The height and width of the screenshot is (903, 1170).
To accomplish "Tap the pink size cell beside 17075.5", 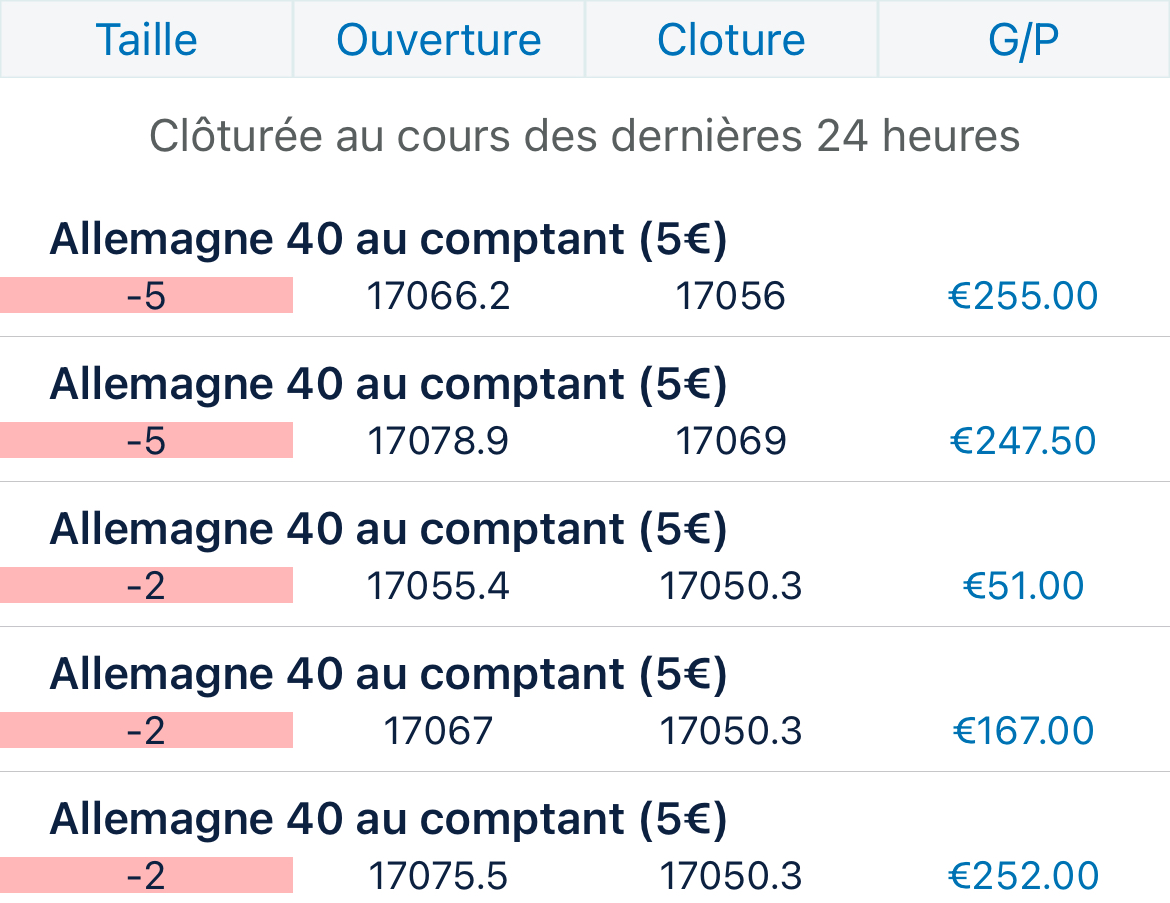I will [x=146, y=876].
